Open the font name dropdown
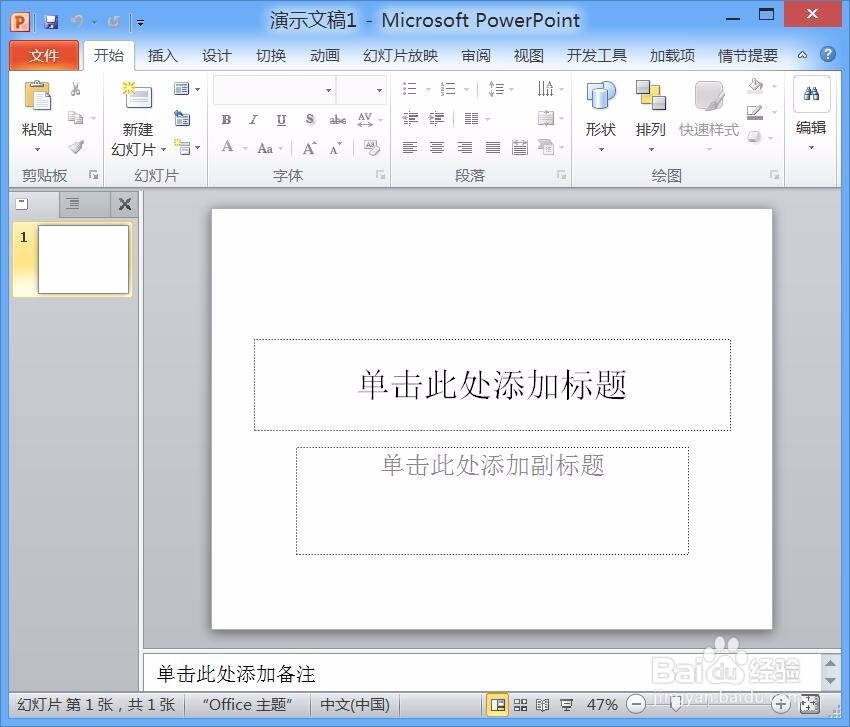 click(x=329, y=90)
